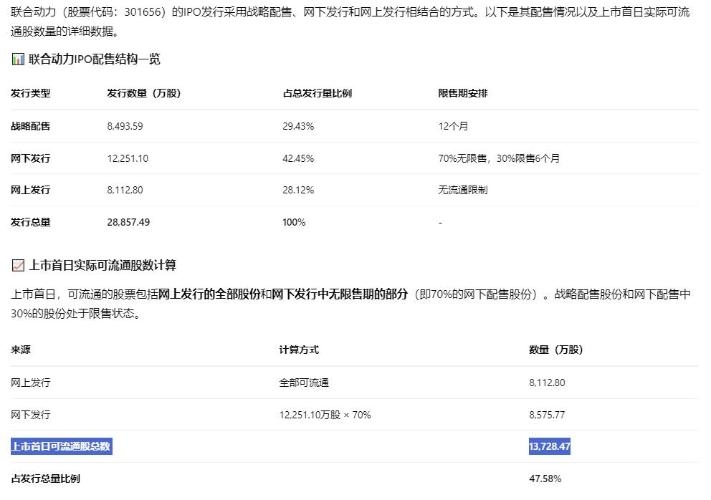Click the value 8,575.77
Screen dimensions: 711x500
pos(547,415)
